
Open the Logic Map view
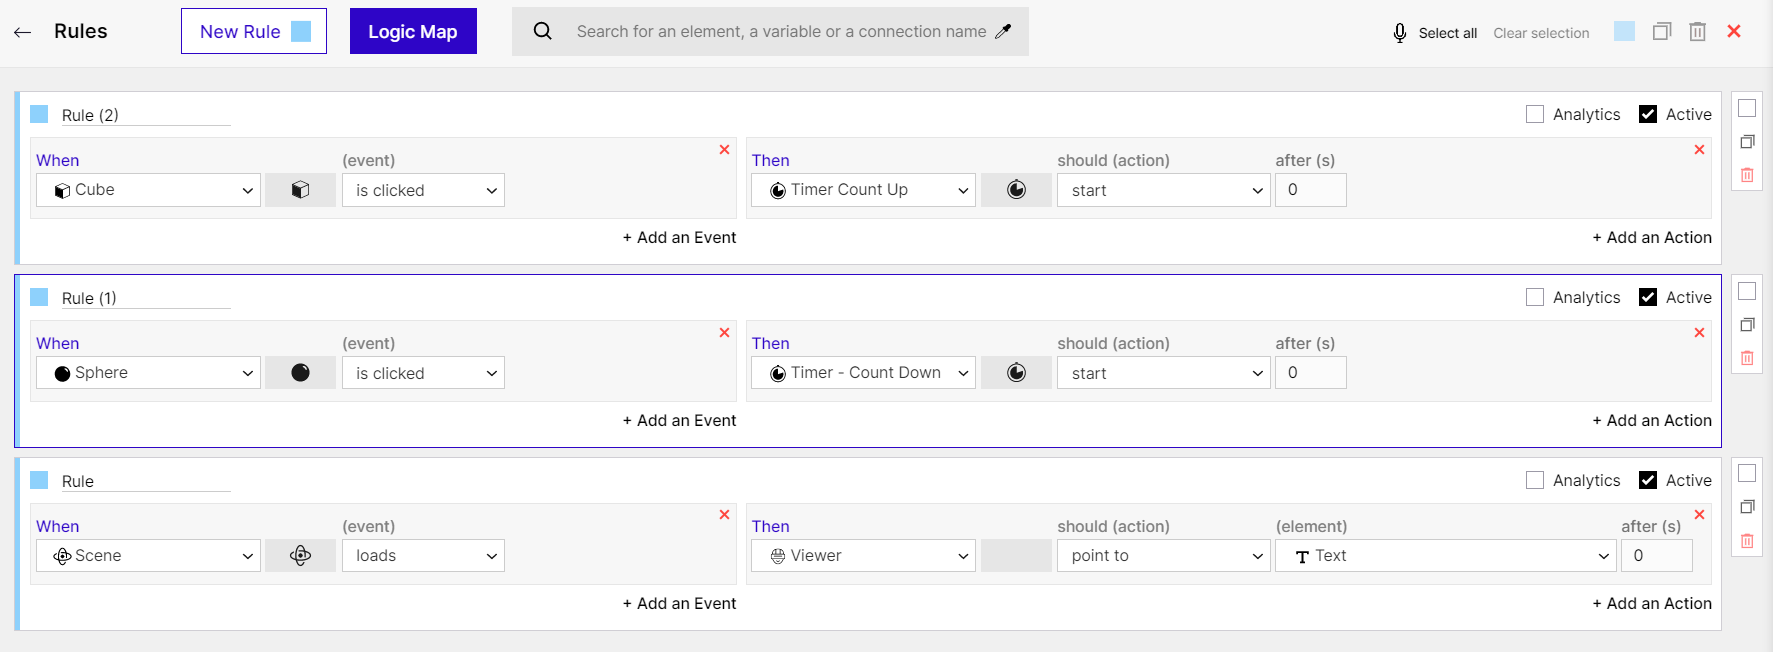tap(413, 31)
